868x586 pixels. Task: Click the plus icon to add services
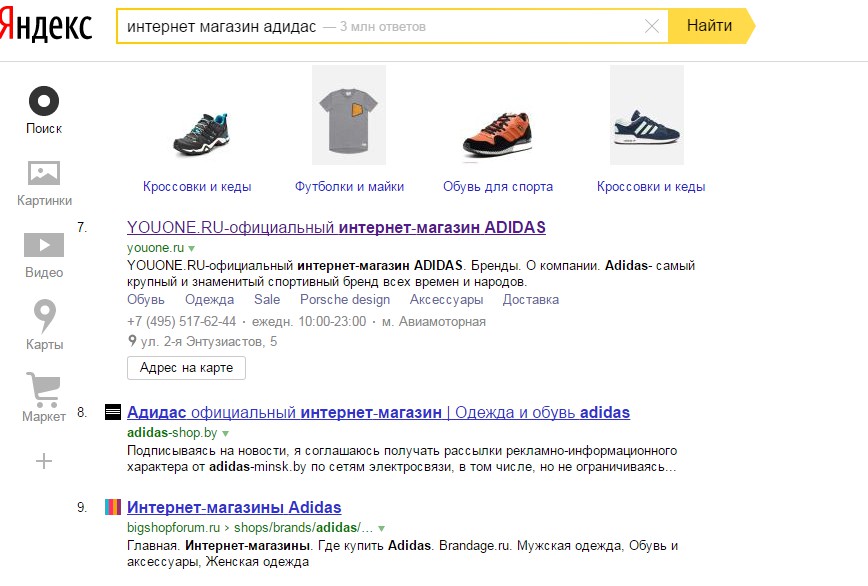[44, 461]
